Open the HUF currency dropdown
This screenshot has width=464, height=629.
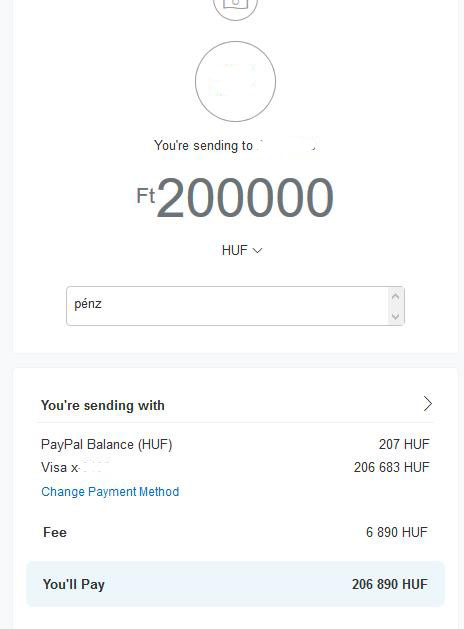242,250
